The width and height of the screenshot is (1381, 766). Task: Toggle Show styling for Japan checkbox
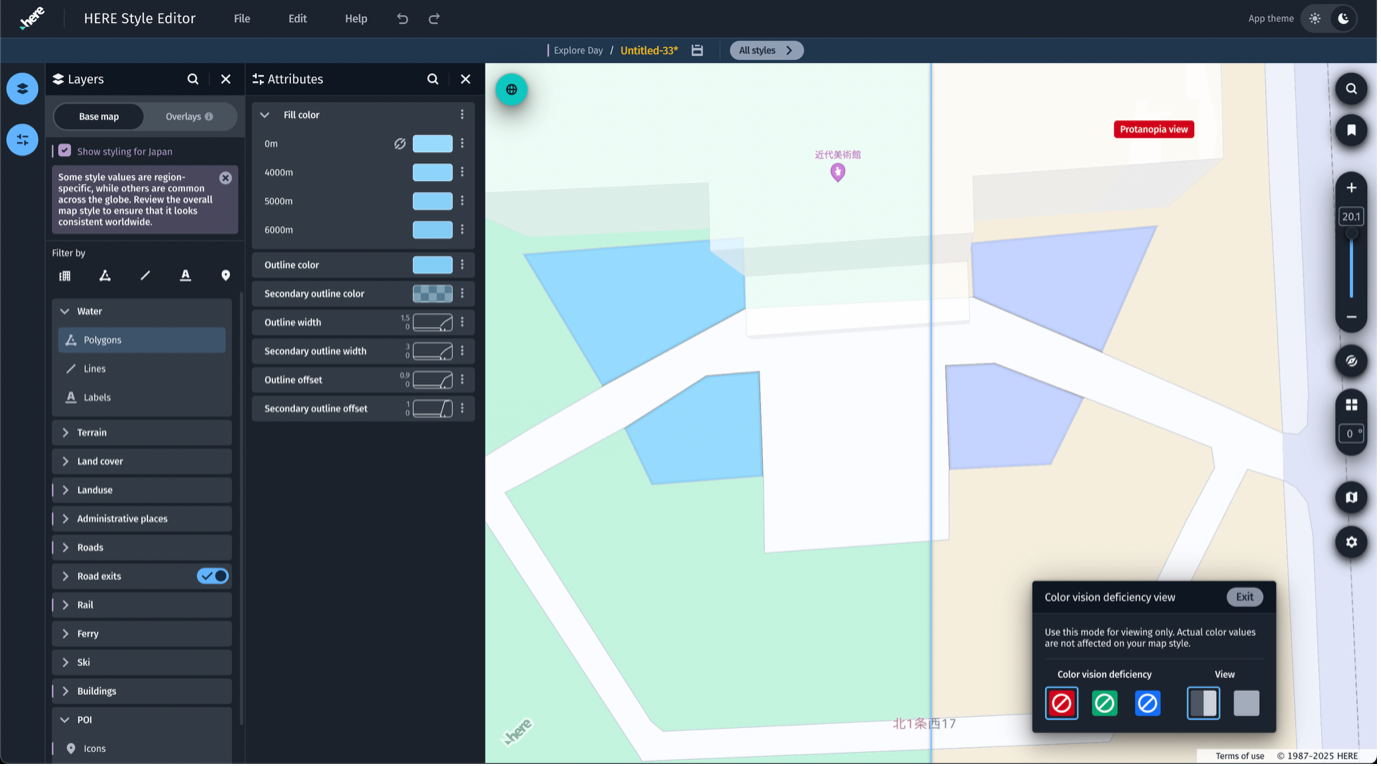click(x=65, y=151)
